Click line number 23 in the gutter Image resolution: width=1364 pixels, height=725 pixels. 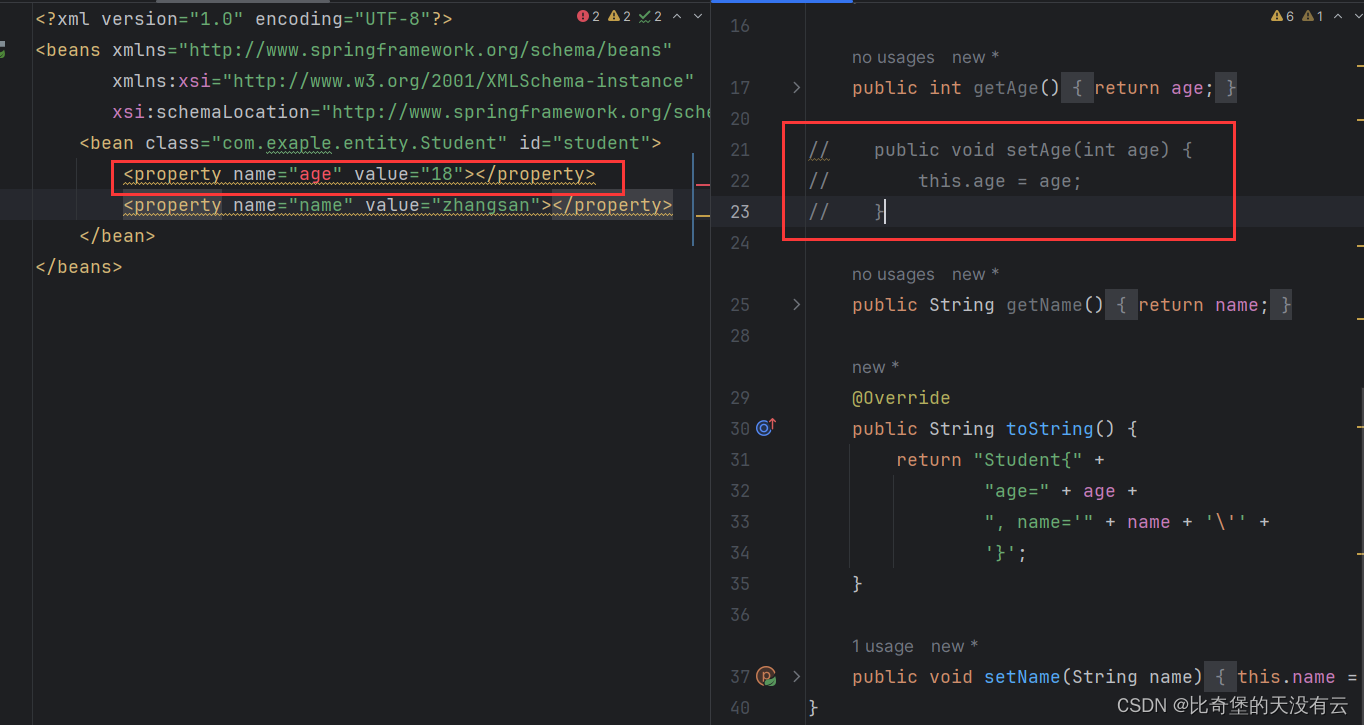click(740, 212)
